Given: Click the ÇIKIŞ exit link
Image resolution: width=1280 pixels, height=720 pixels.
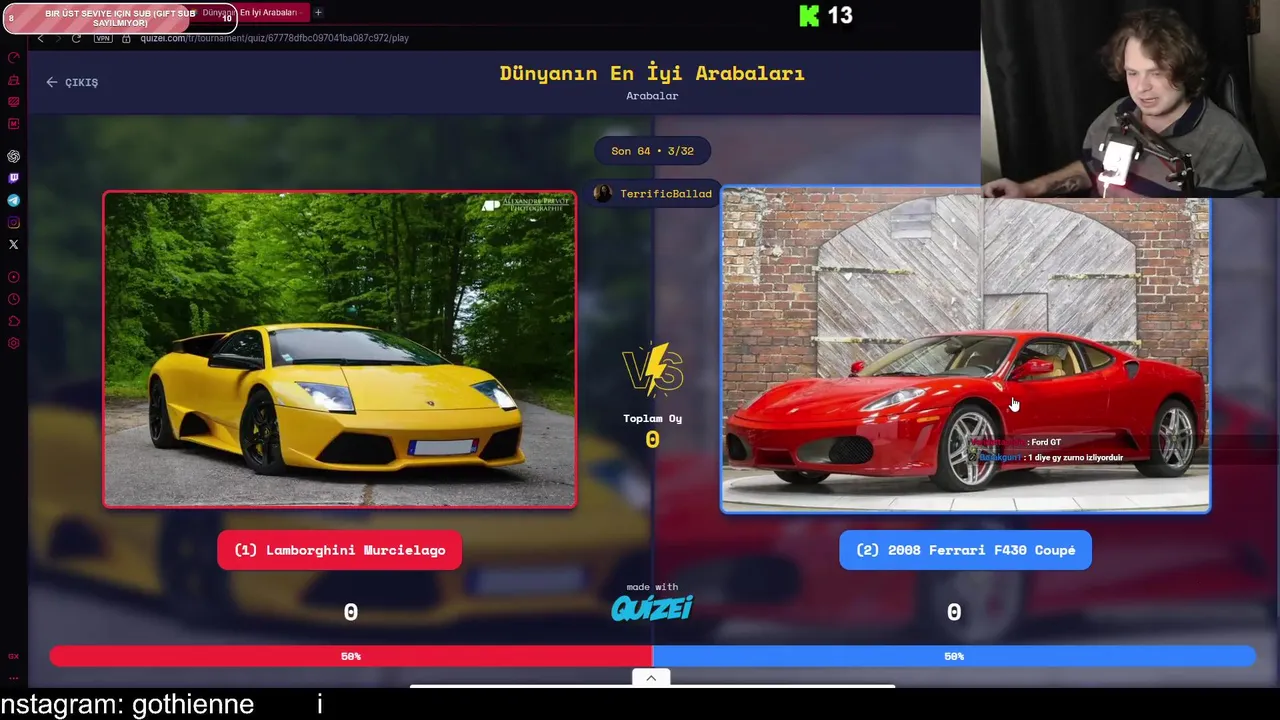Looking at the screenshot, I should click(72, 82).
